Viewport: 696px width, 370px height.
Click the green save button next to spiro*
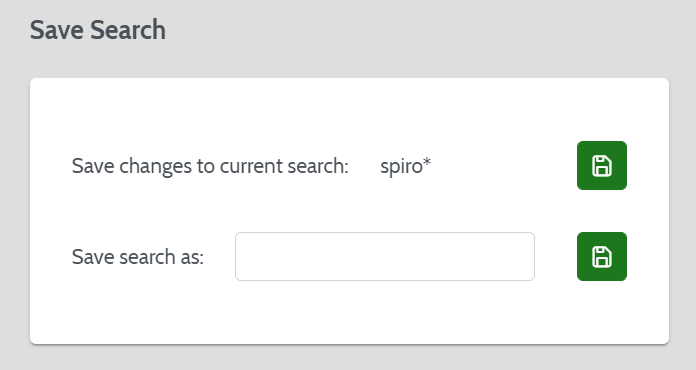tap(601, 165)
